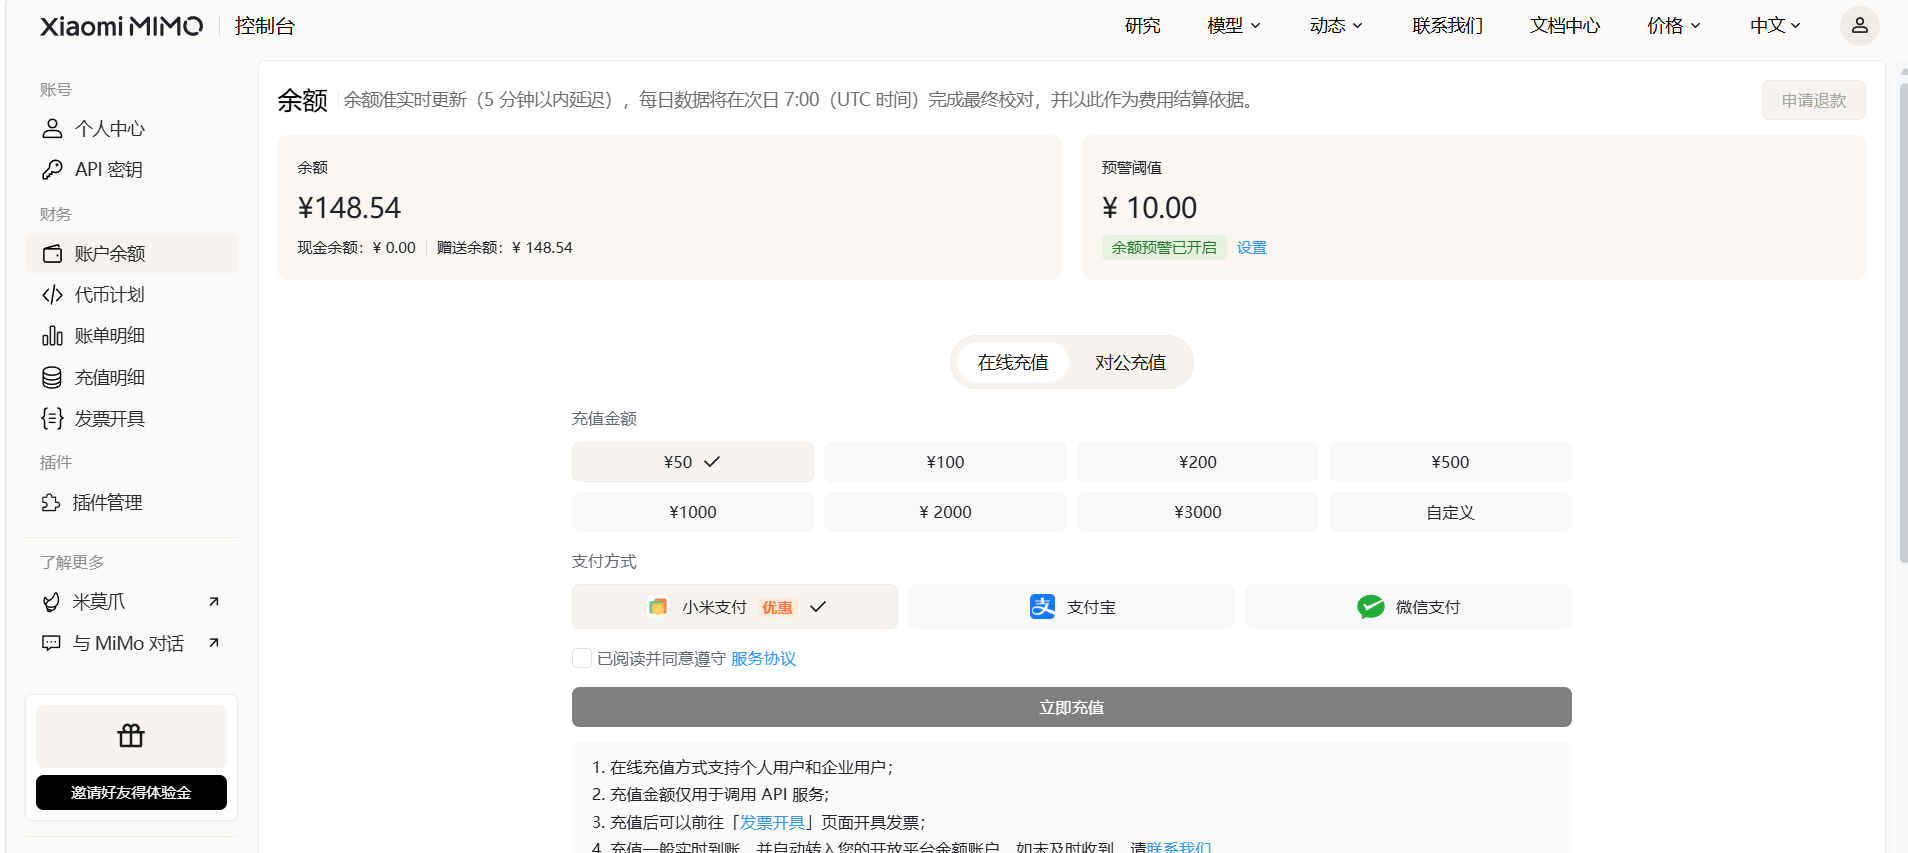
Task: Open the 中文 language dropdown
Action: point(1776,26)
